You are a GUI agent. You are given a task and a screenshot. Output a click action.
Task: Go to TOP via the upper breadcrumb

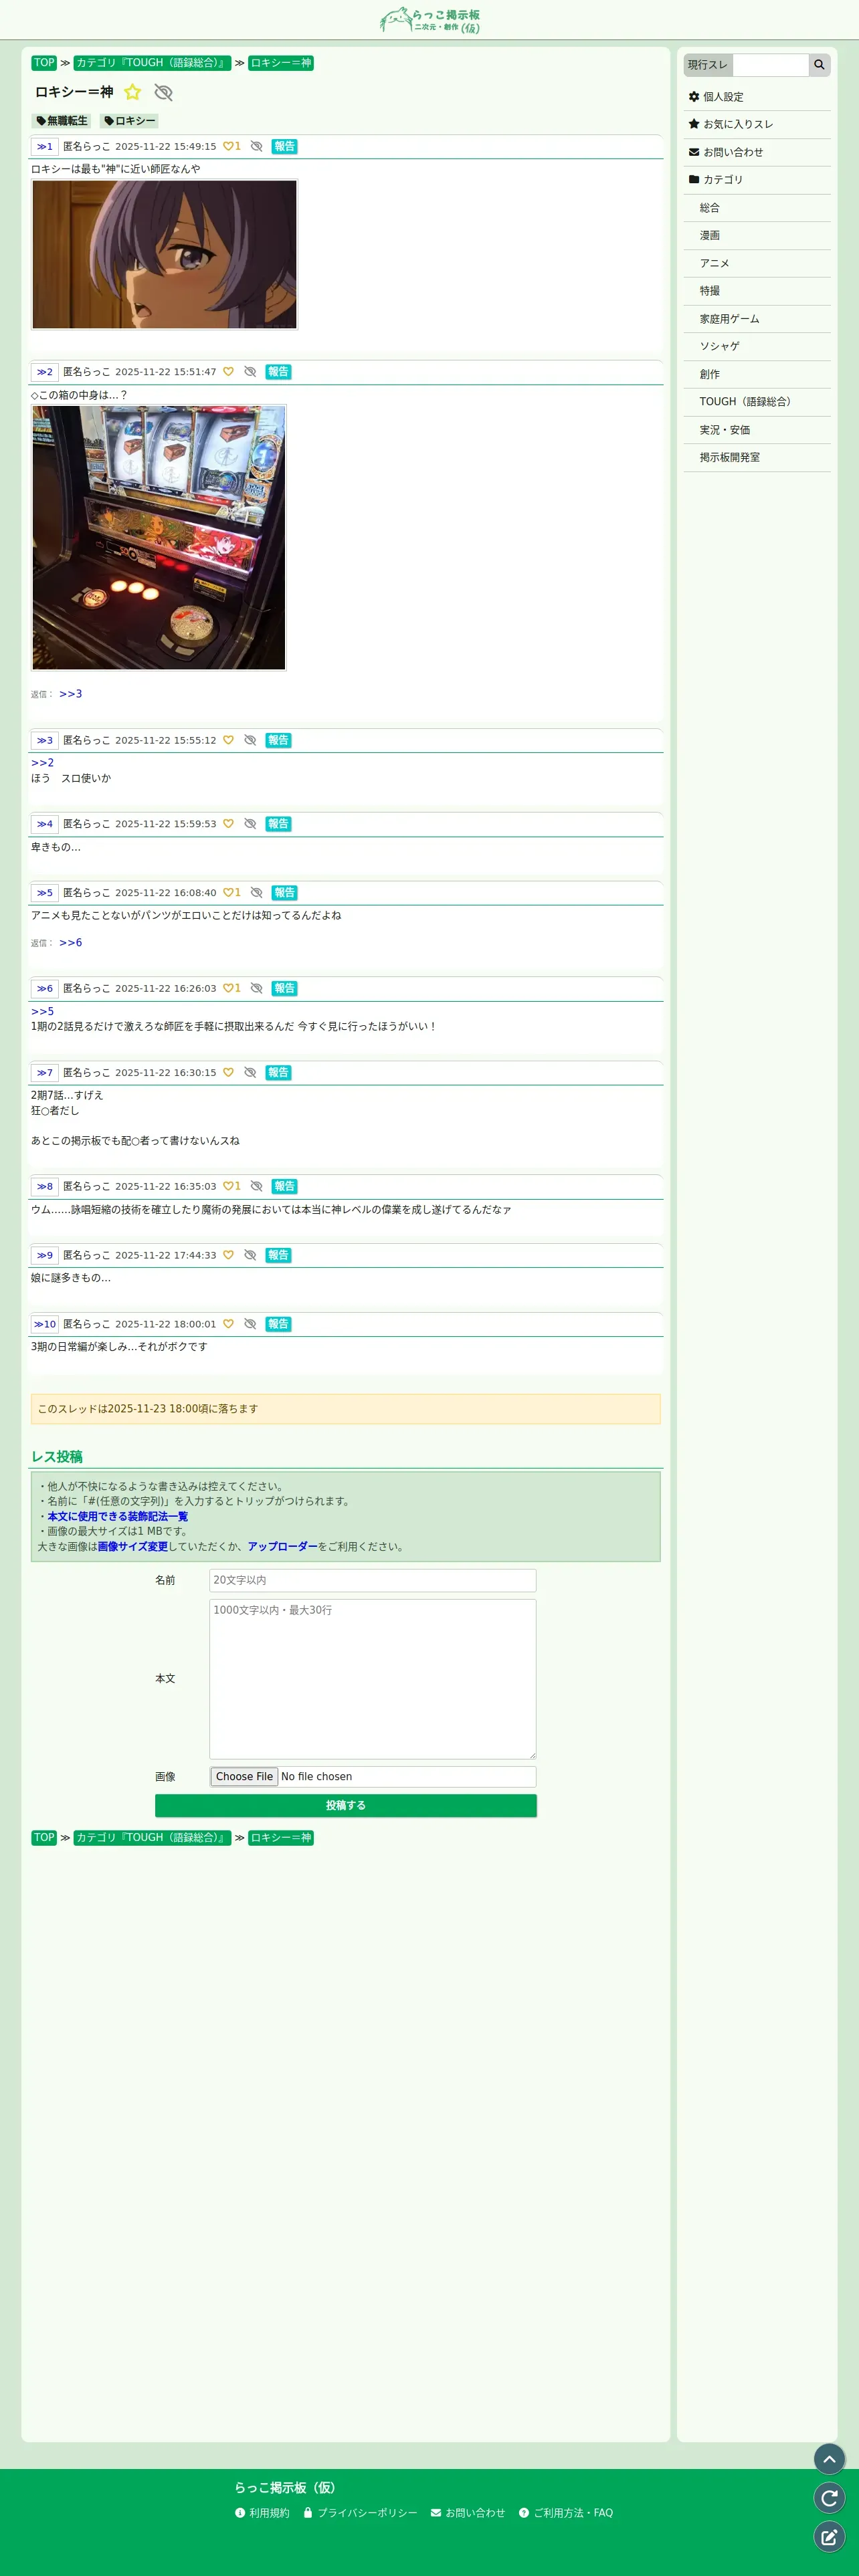(44, 63)
